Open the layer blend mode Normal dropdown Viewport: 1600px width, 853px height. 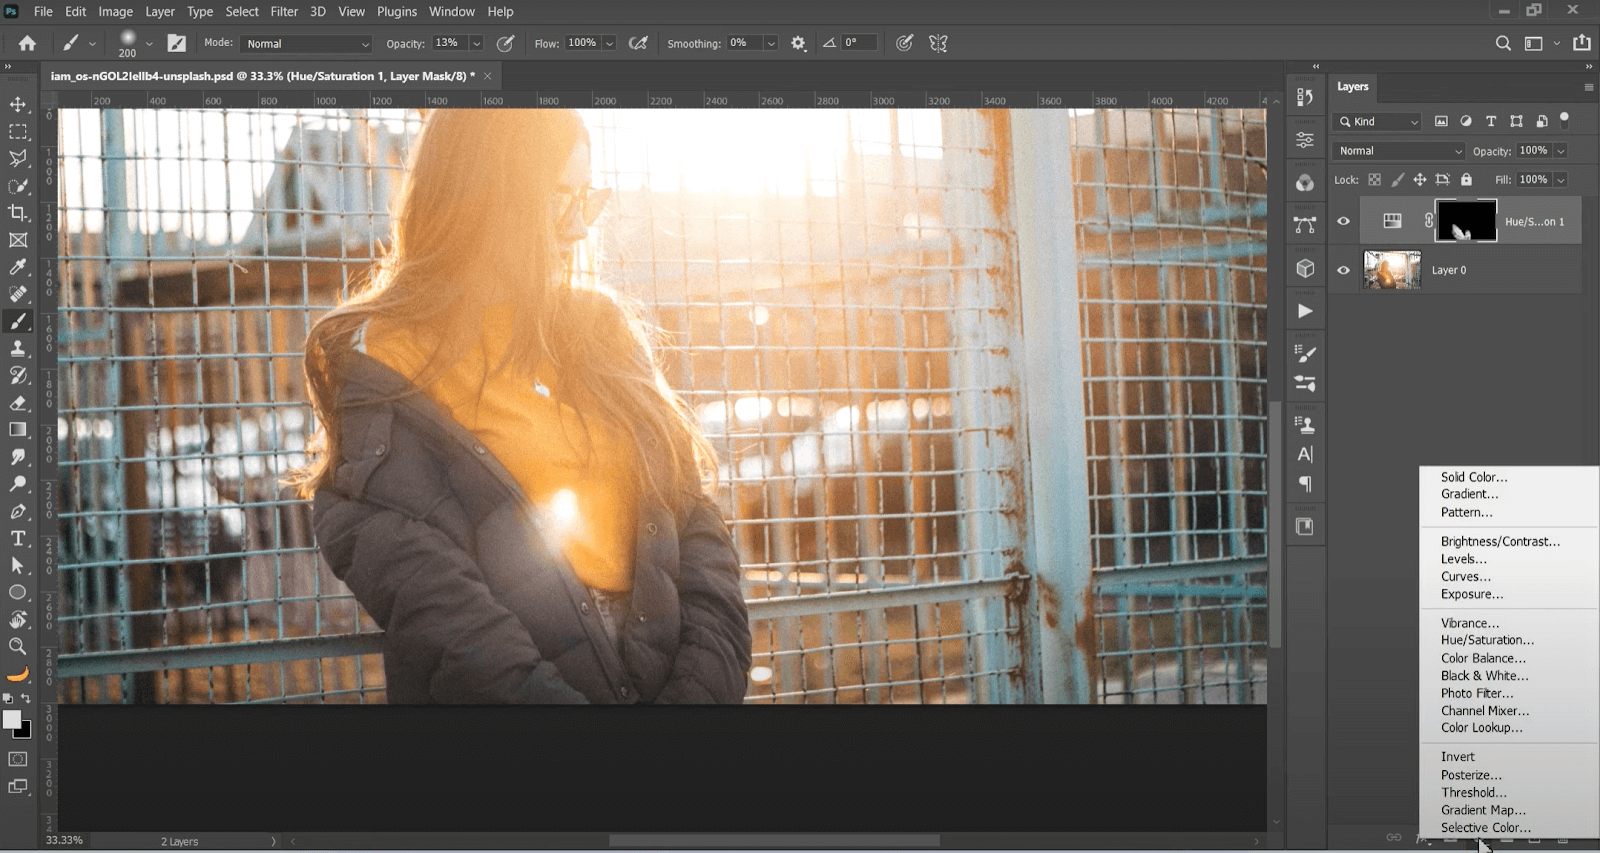tap(1399, 151)
